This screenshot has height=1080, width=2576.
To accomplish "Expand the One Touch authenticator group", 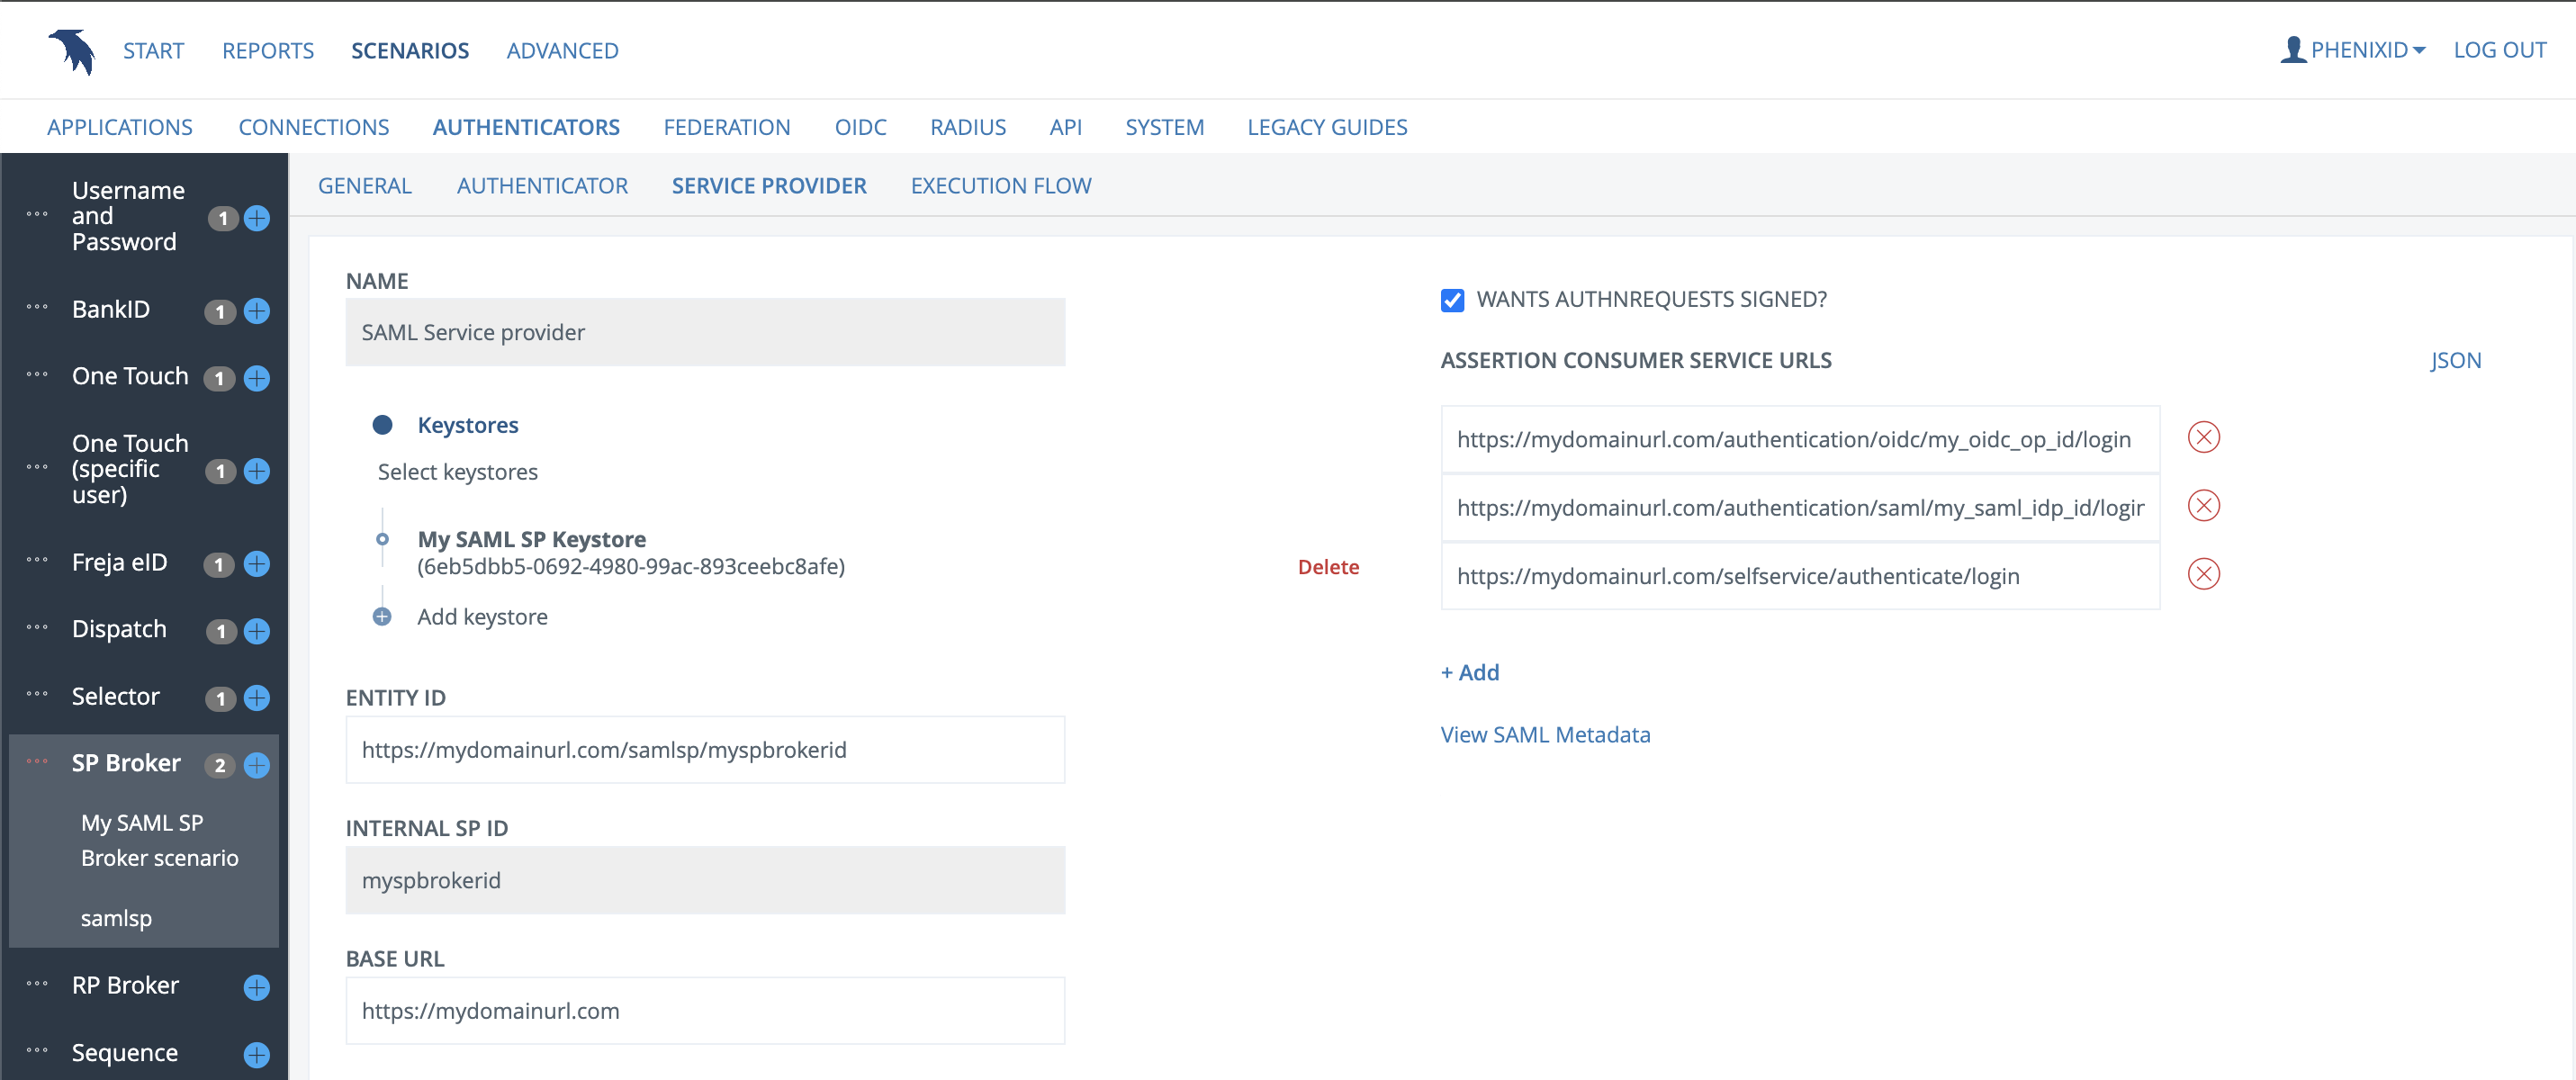I will pyautogui.click(x=130, y=376).
